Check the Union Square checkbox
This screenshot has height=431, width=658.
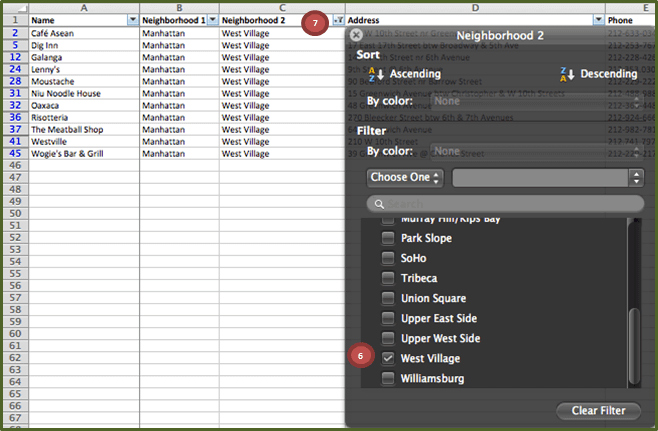(388, 298)
